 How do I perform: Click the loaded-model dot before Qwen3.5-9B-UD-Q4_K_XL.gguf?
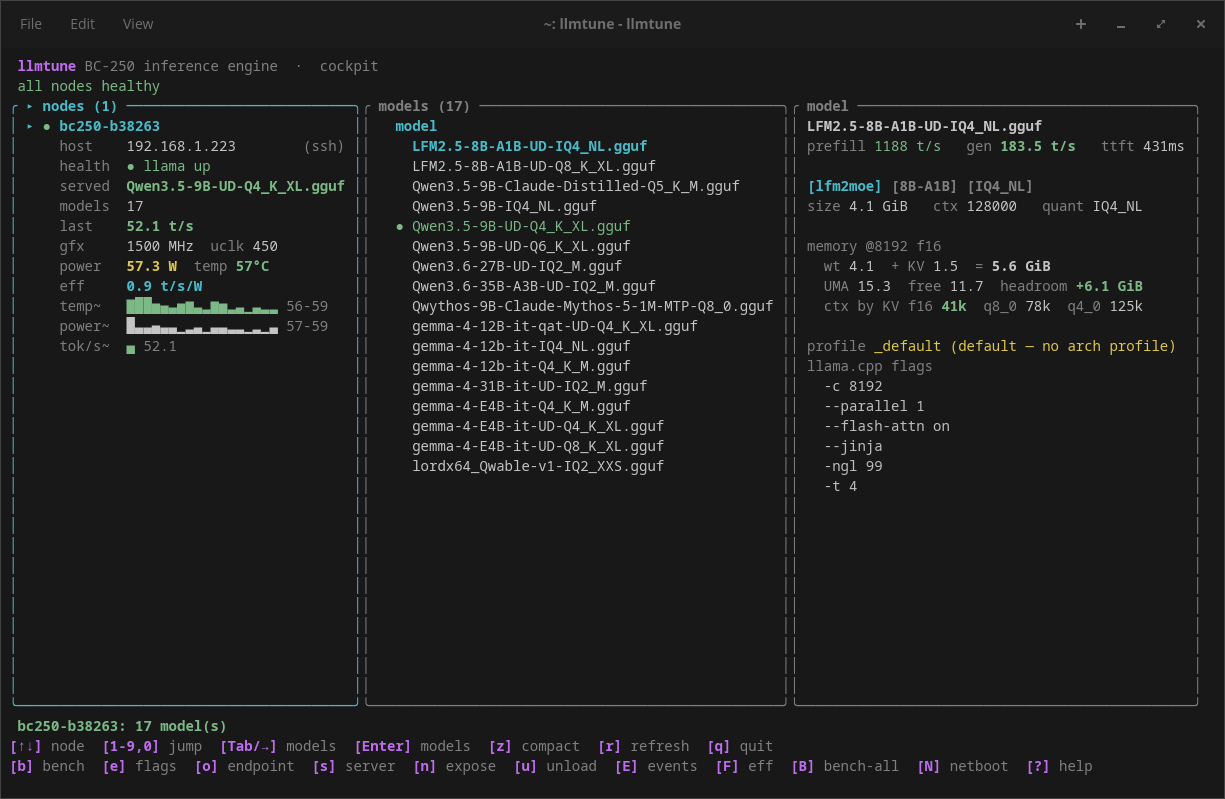tap(400, 226)
